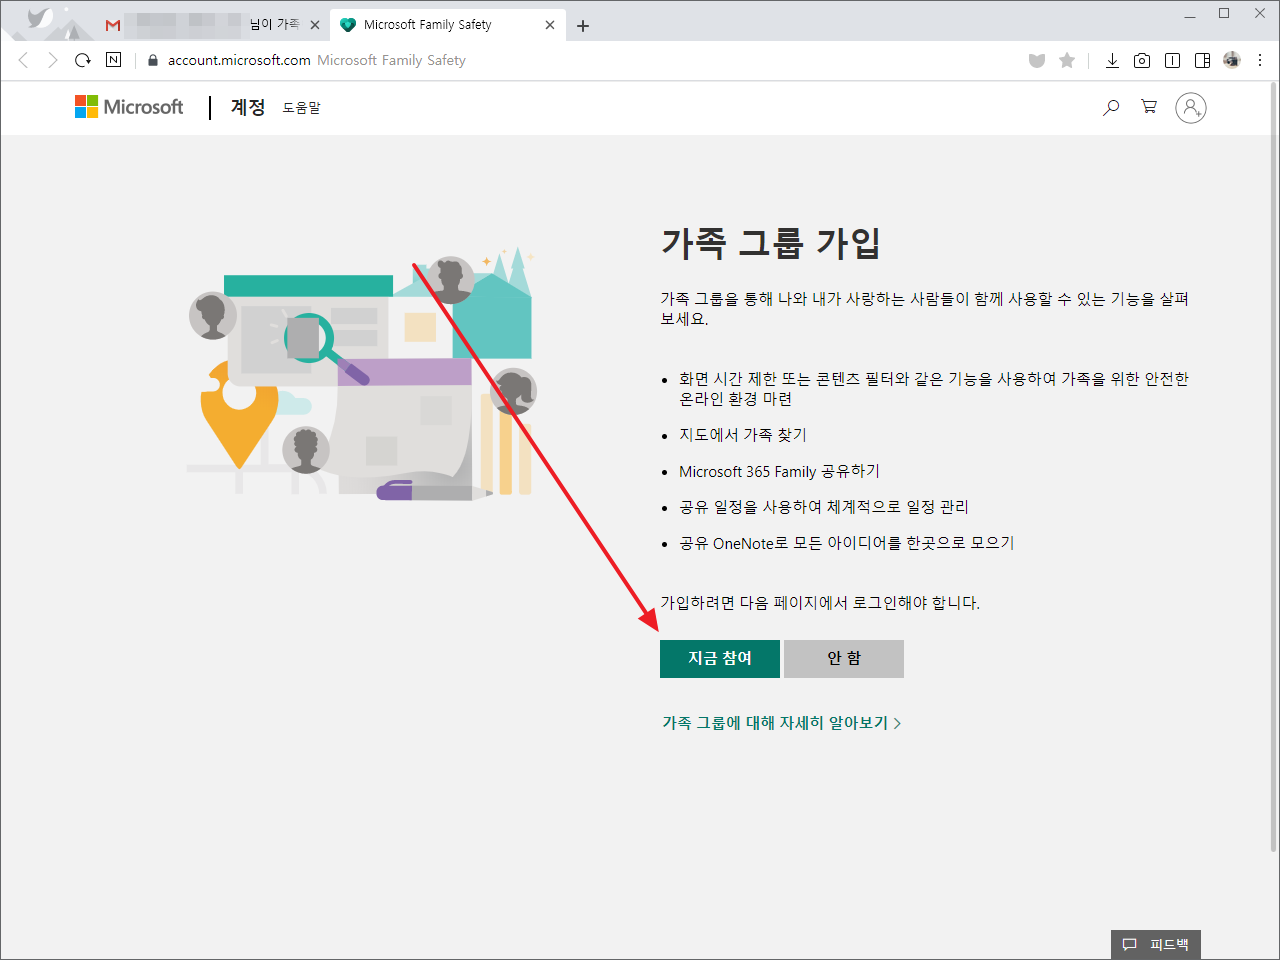Open the 도움말 link
The width and height of the screenshot is (1280, 960).
pos(301,108)
